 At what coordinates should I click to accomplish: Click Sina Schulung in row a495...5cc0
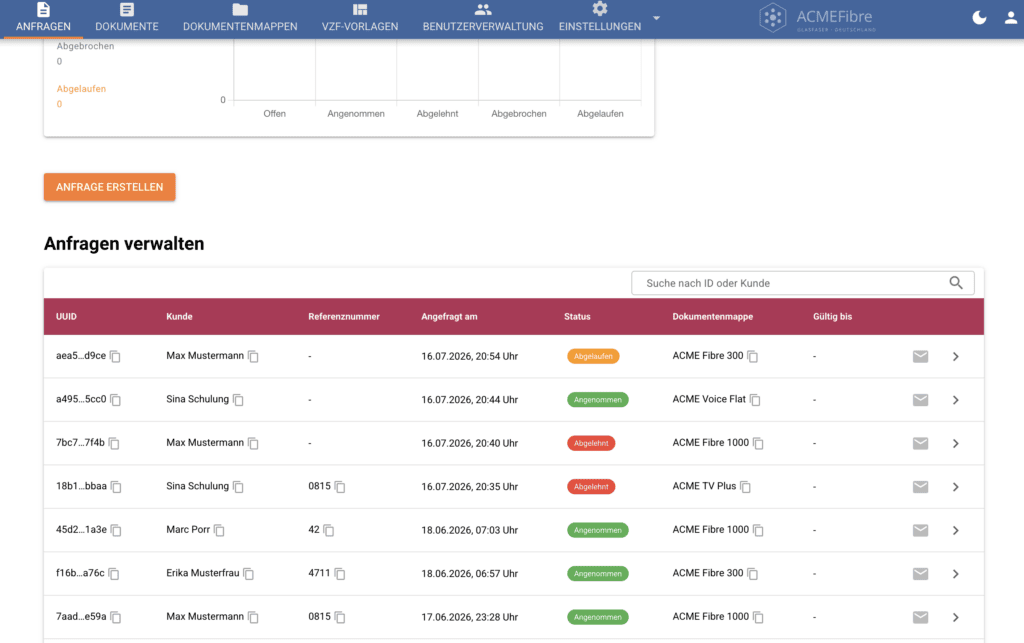(197, 399)
